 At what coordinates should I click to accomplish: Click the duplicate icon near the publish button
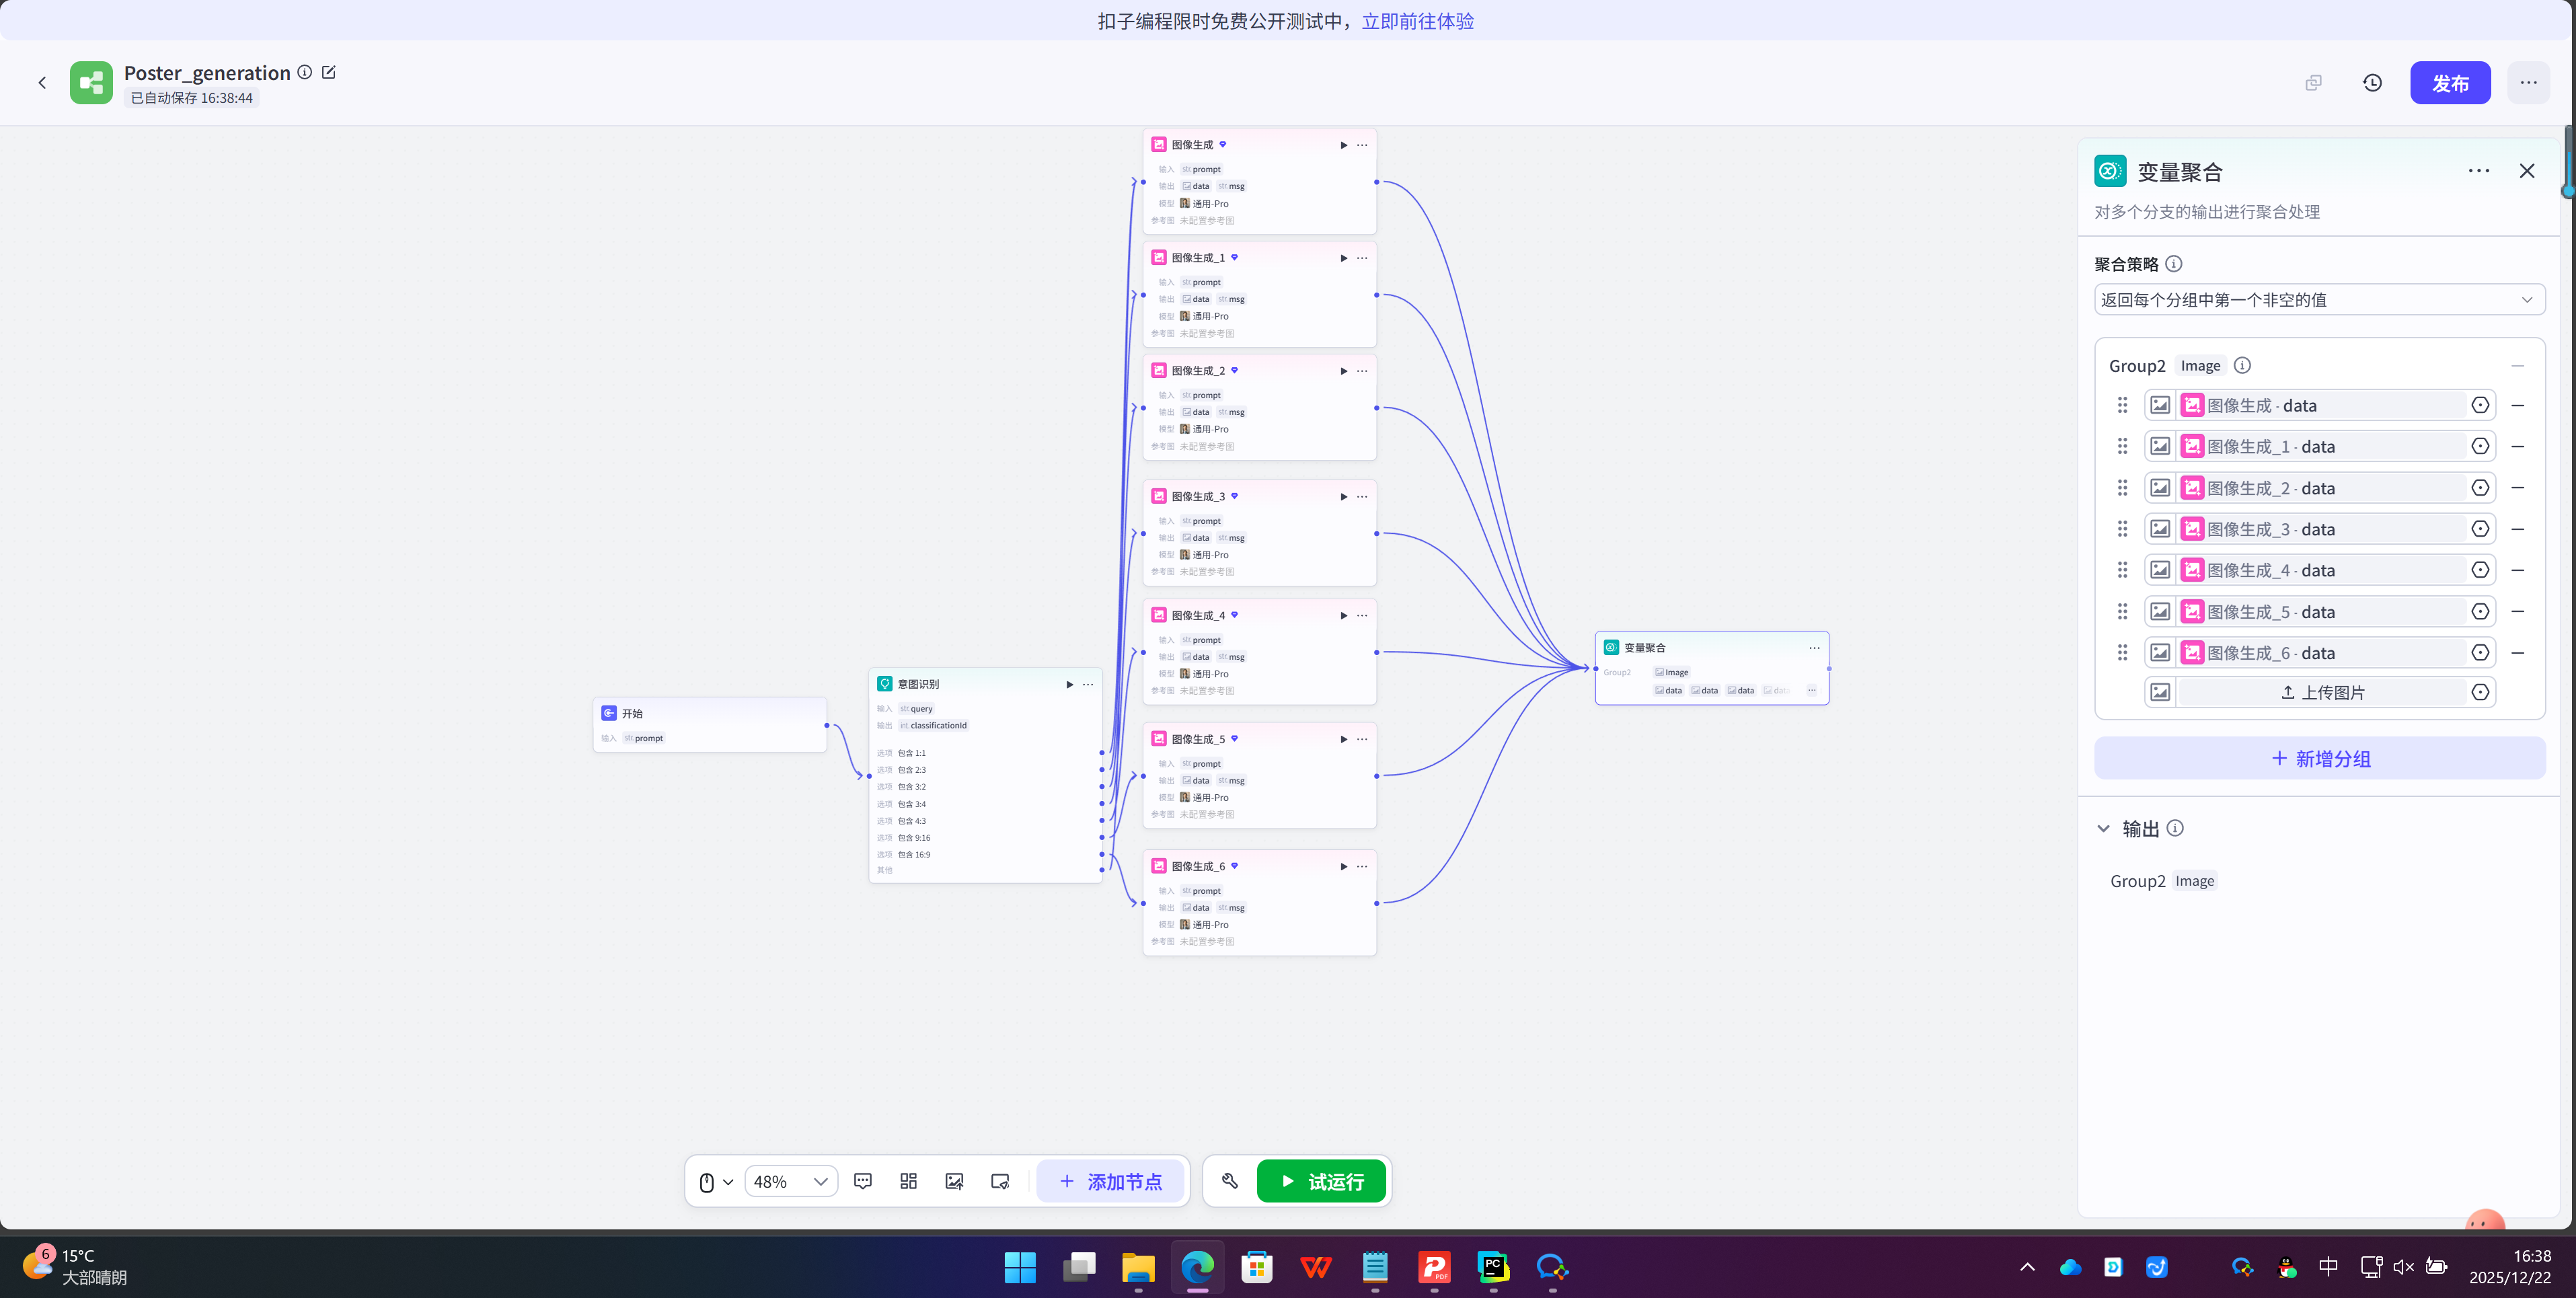click(2313, 83)
